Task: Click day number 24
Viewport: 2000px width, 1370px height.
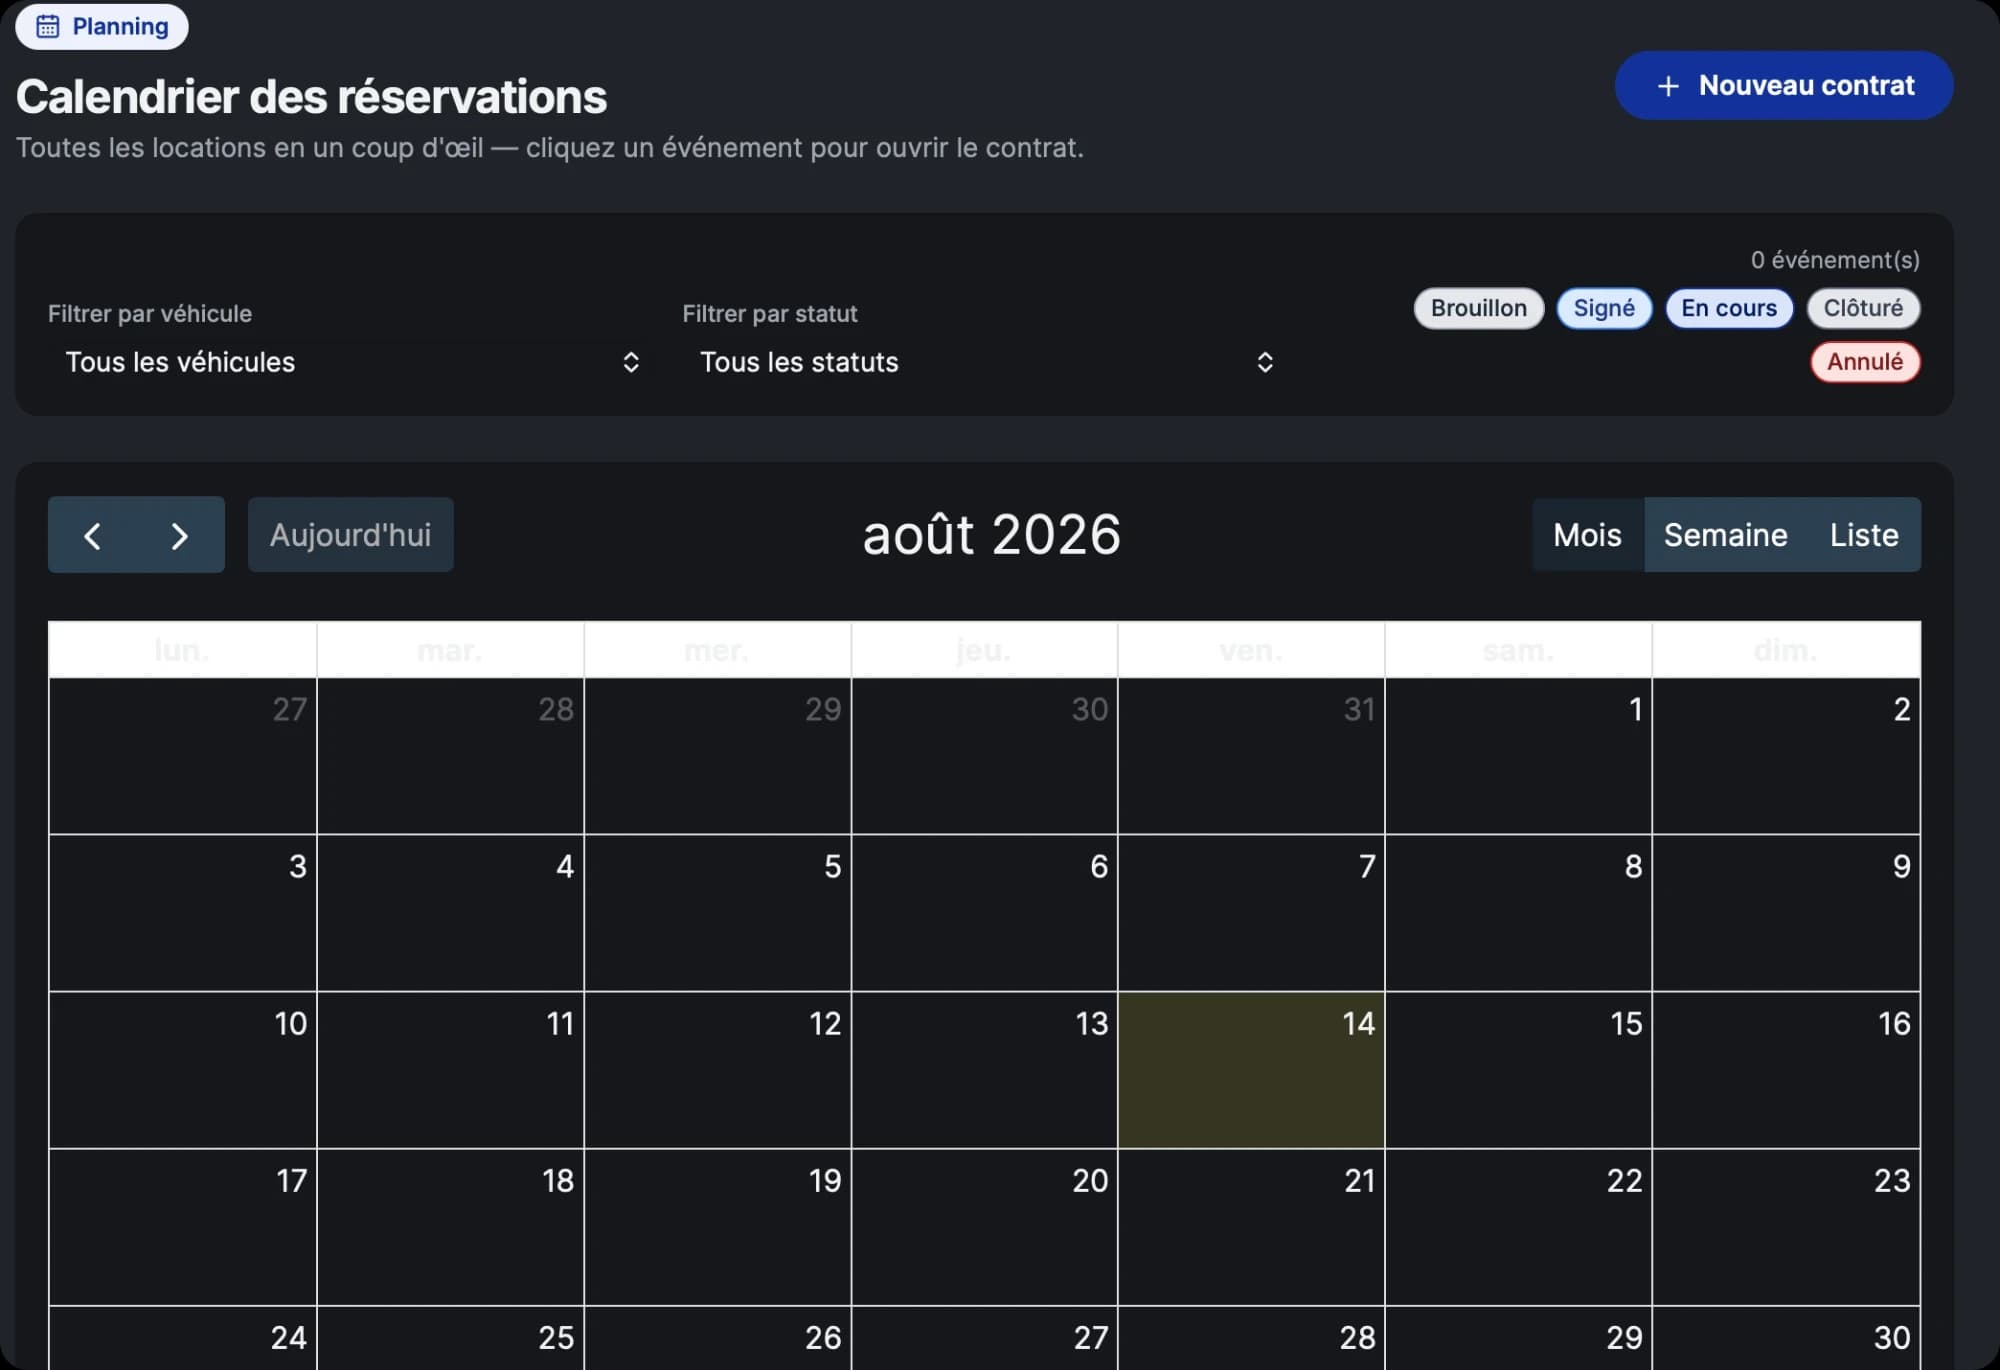Action: pyautogui.click(x=289, y=1338)
